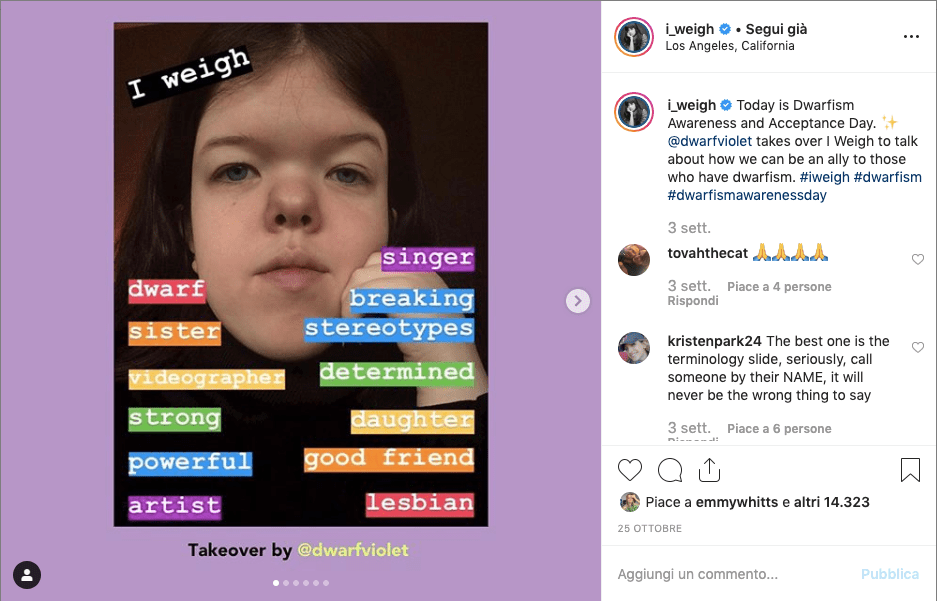This screenshot has width=937, height=601.
Task: Open kristenpark24's avatar
Action: 634,348
